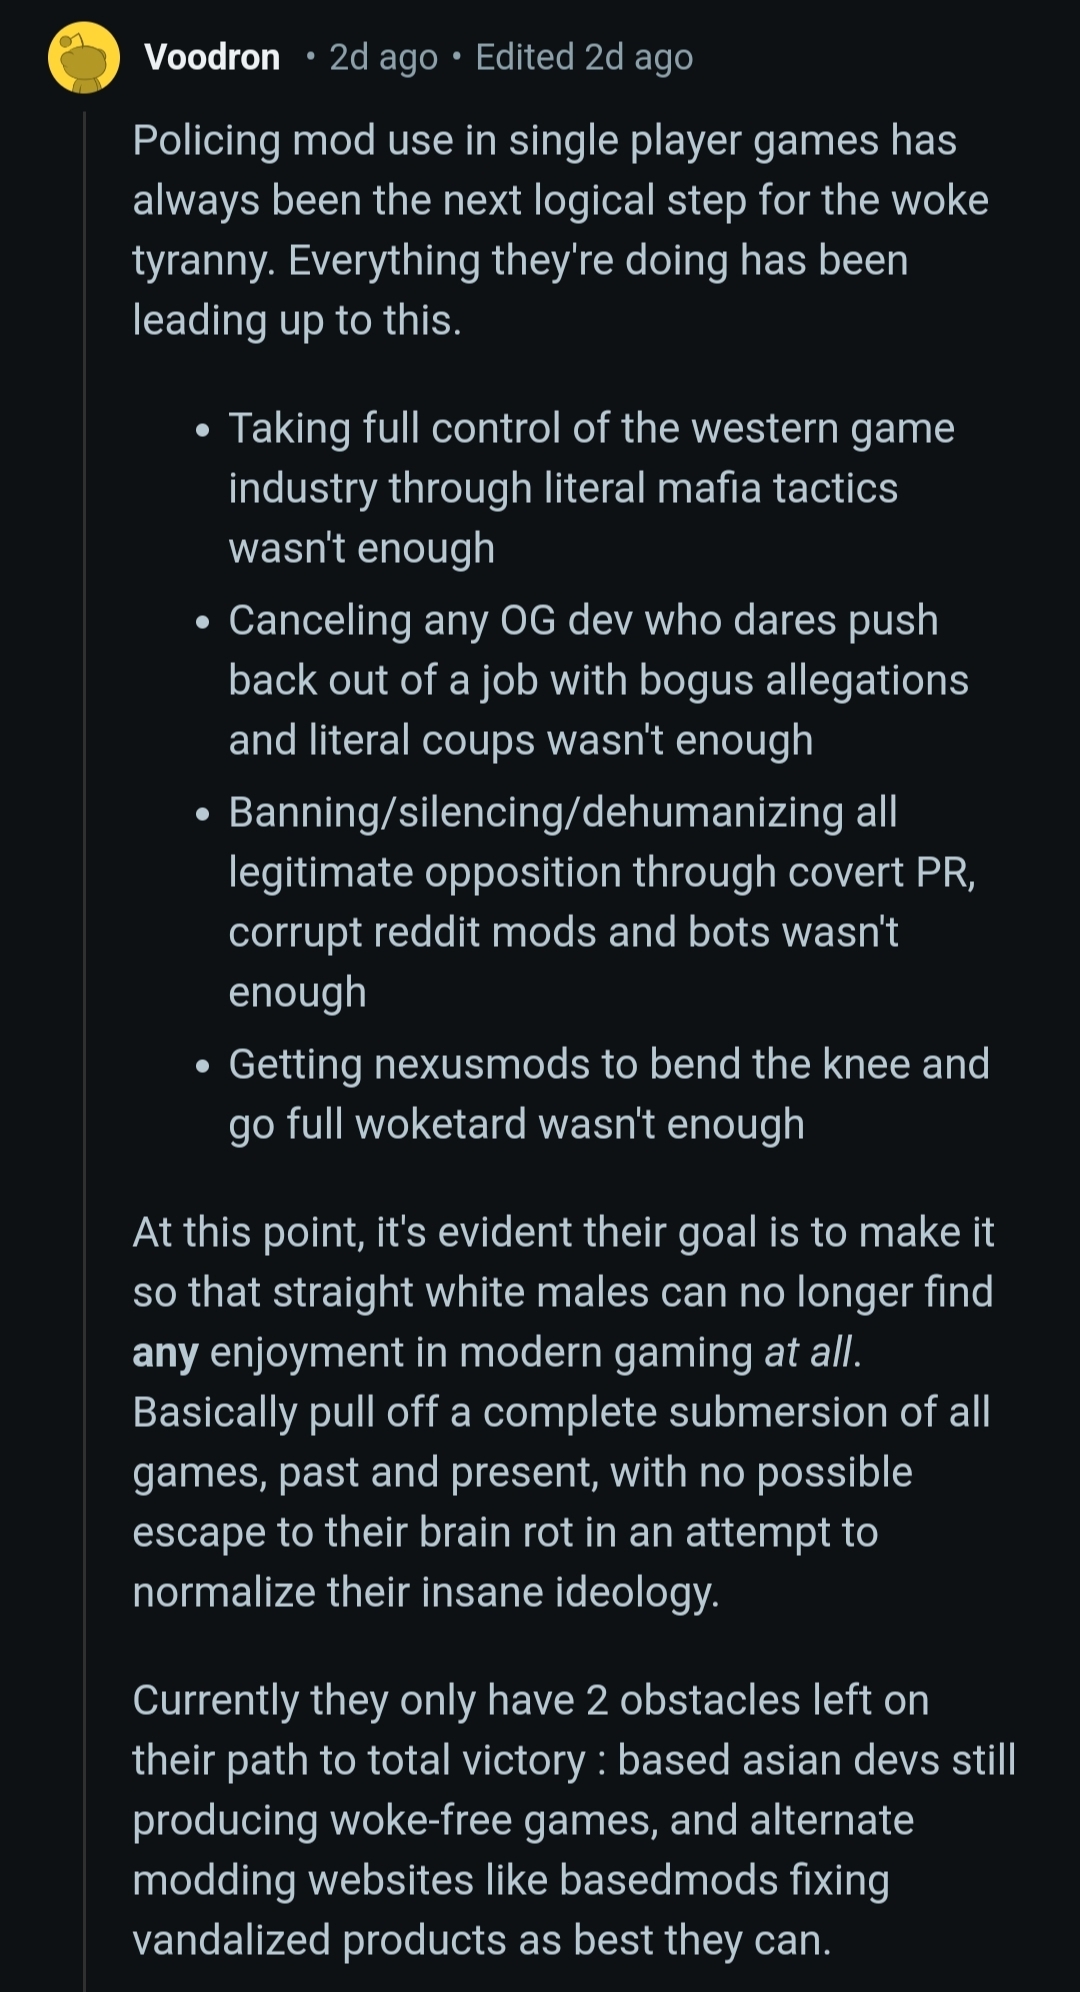This screenshot has height=1992, width=1080.
Task: Tap the bullet about nexusmods bending the knee
Action: (x=609, y=1094)
